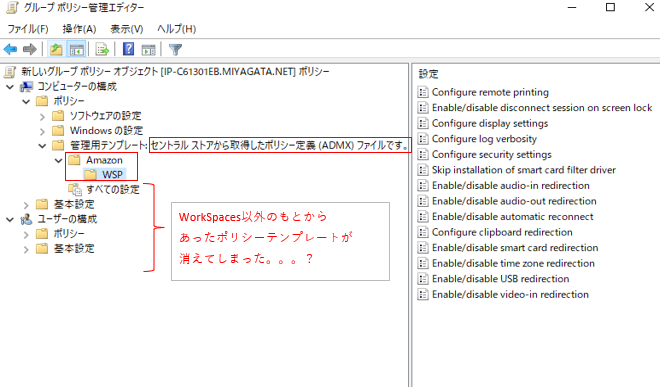Click the Configure remote printing setting icon
The image size is (660, 387).
click(x=423, y=92)
